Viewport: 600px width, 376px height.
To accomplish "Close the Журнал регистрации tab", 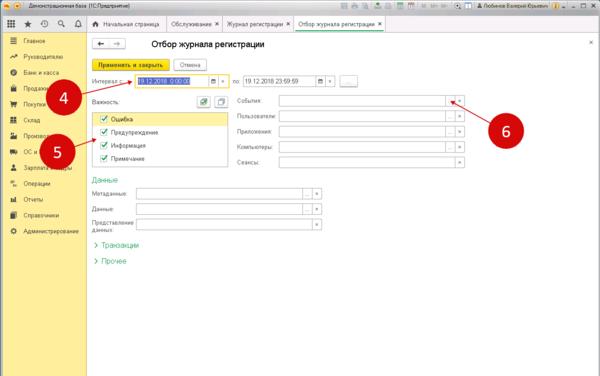I will (288, 24).
